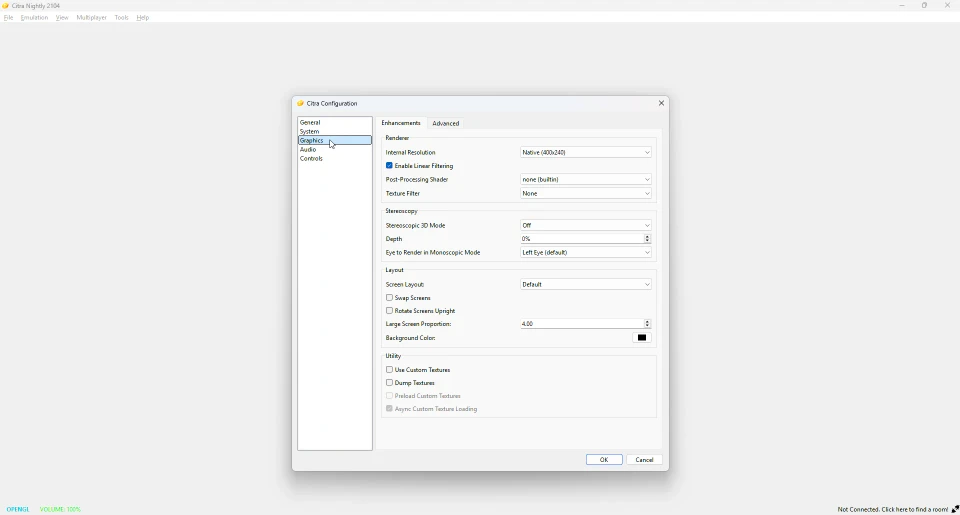960x515 pixels.
Task: Open the Stereoscopic 3D Mode dropdown
Action: [586, 225]
